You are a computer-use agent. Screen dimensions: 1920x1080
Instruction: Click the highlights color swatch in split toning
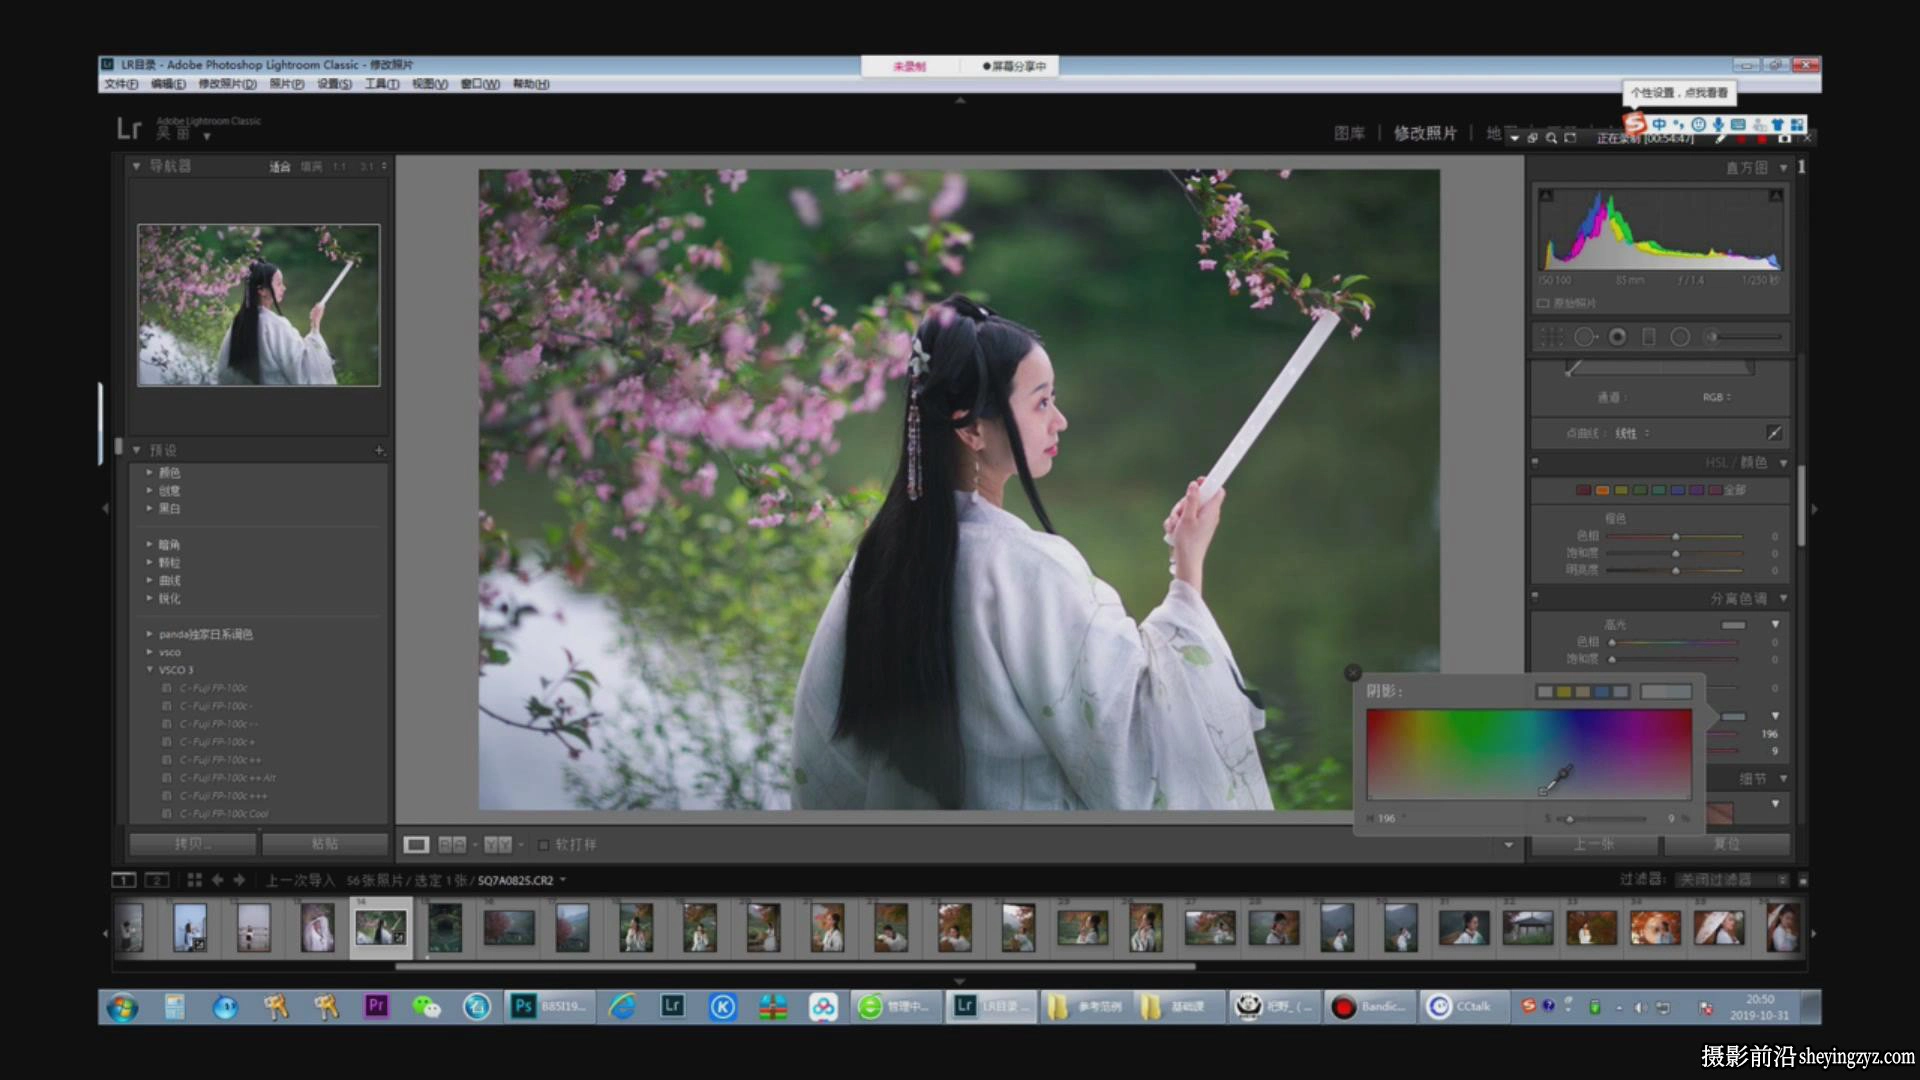pyautogui.click(x=1733, y=625)
